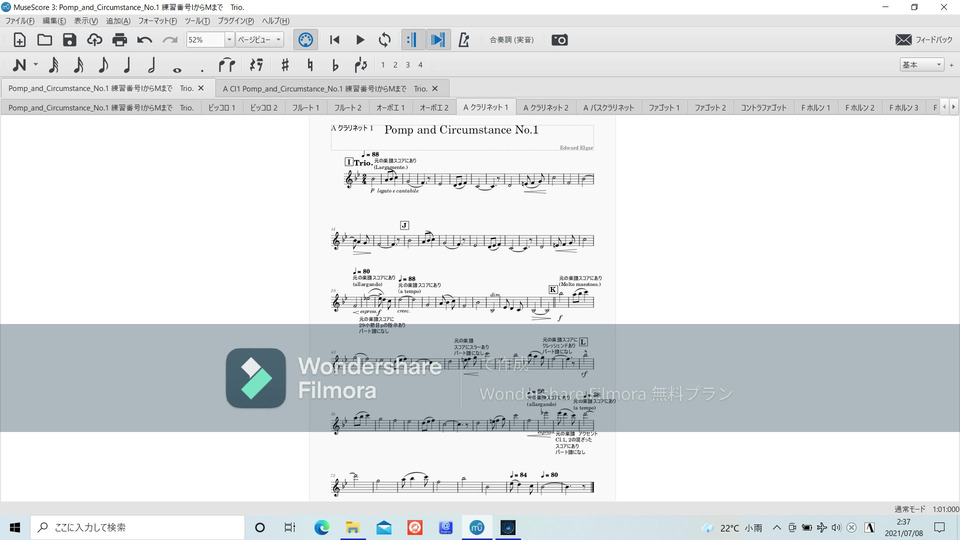
Task: Open feedback with the envelope icon
Action: click(x=904, y=40)
